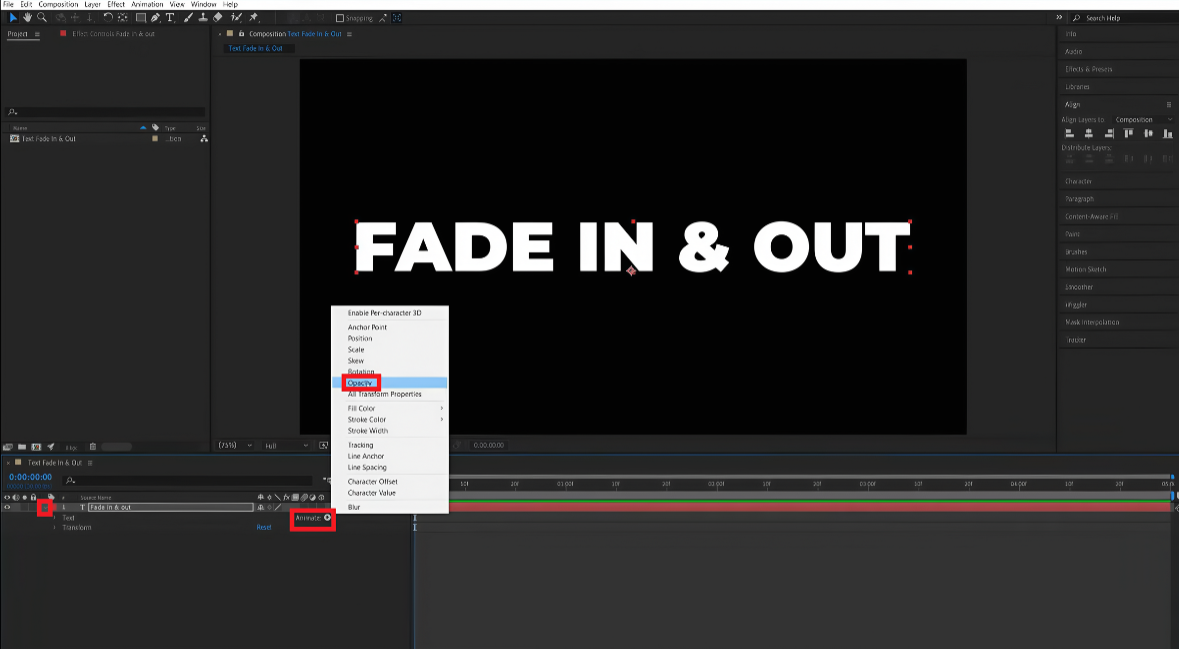Switch to the Effect Controls tab

(x=114, y=34)
